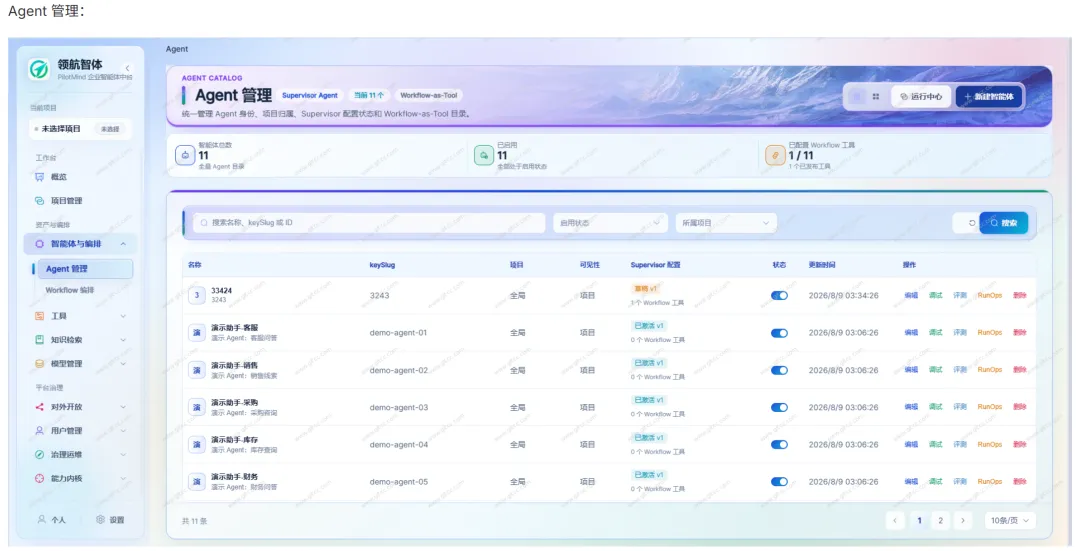Image resolution: width=1080 pixels, height=551 pixels.
Task: Click 删除 for demo-agent-04
Action: [x=1019, y=444]
